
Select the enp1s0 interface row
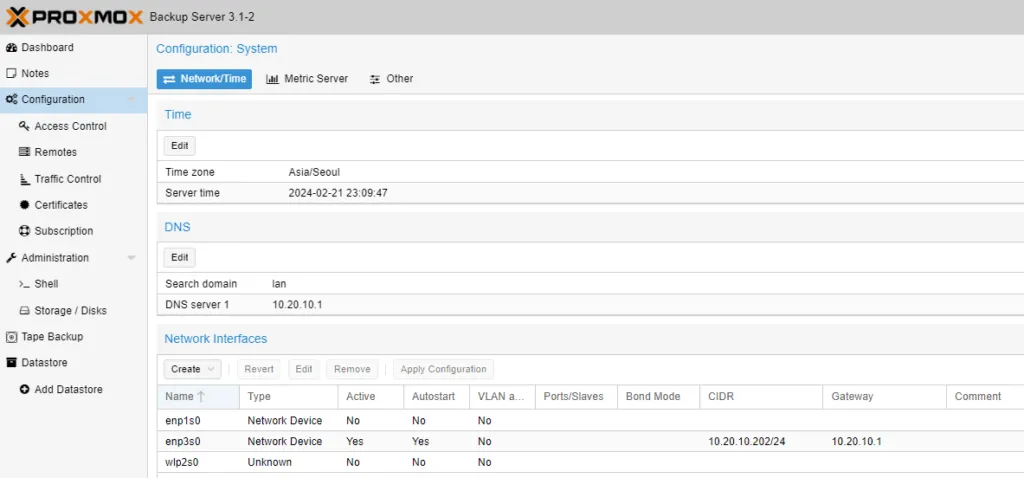[x=590, y=421]
